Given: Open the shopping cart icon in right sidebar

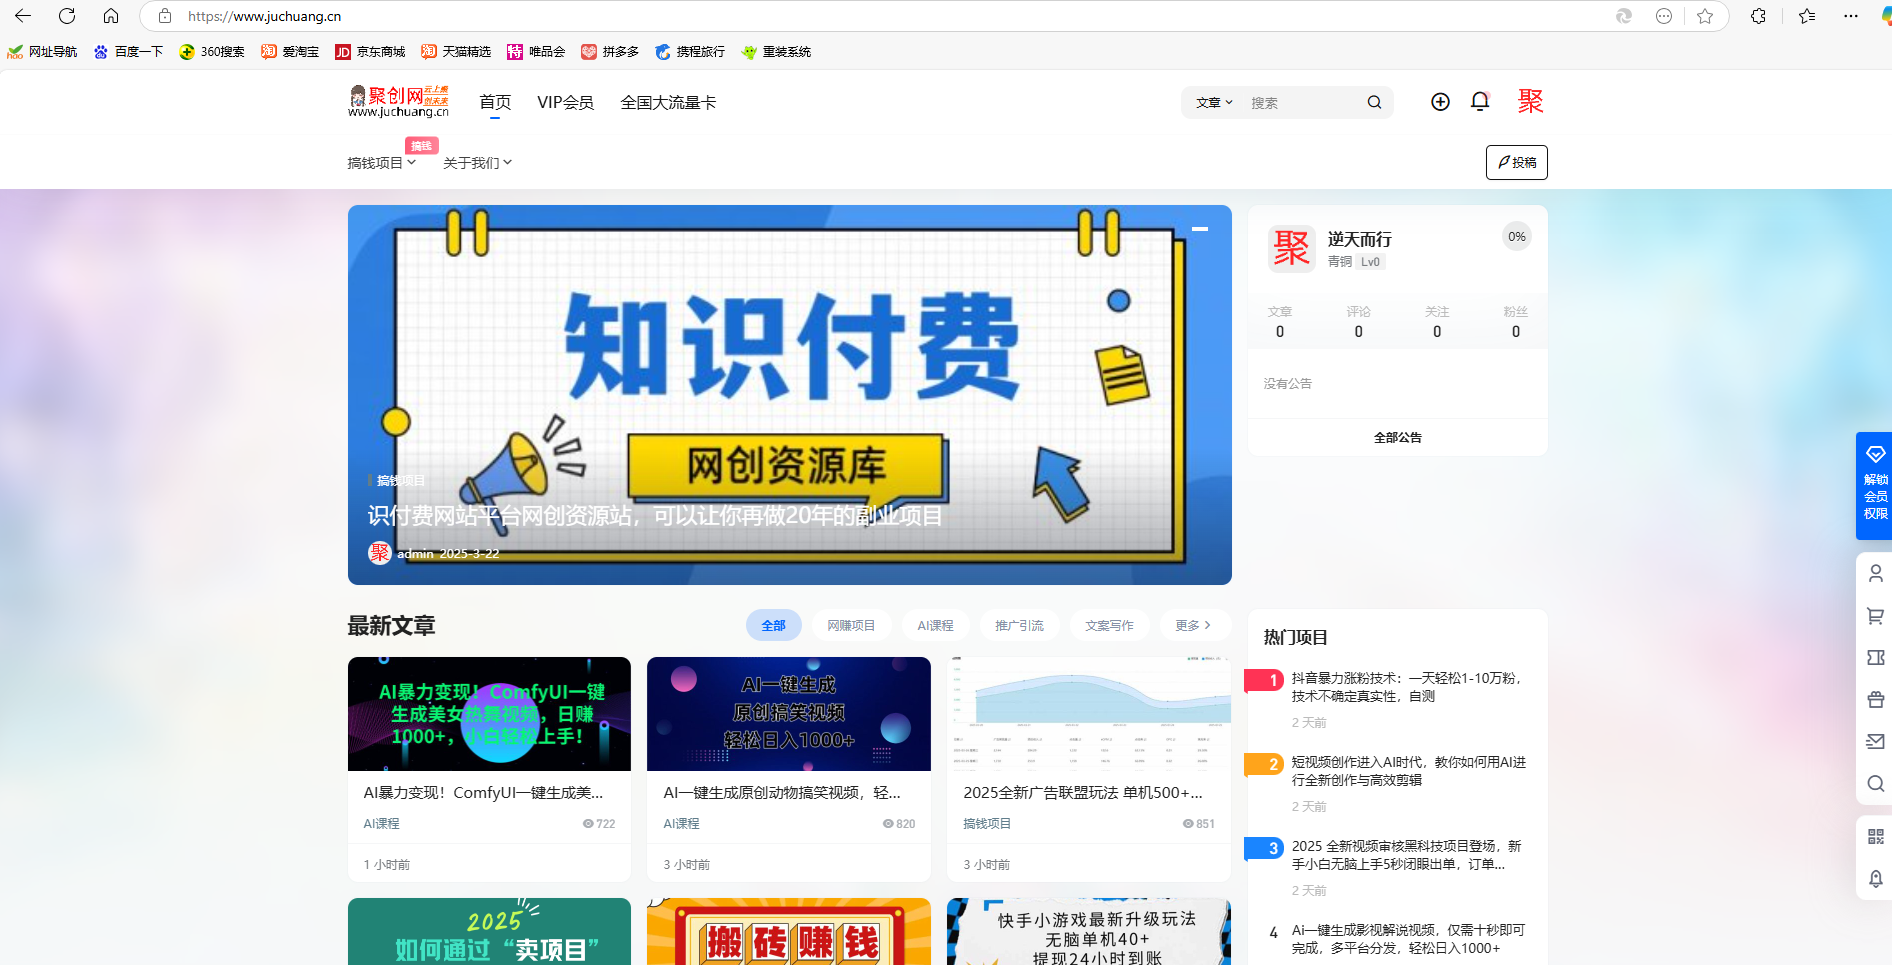Looking at the screenshot, I should pyautogui.click(x=1875, y=616).
